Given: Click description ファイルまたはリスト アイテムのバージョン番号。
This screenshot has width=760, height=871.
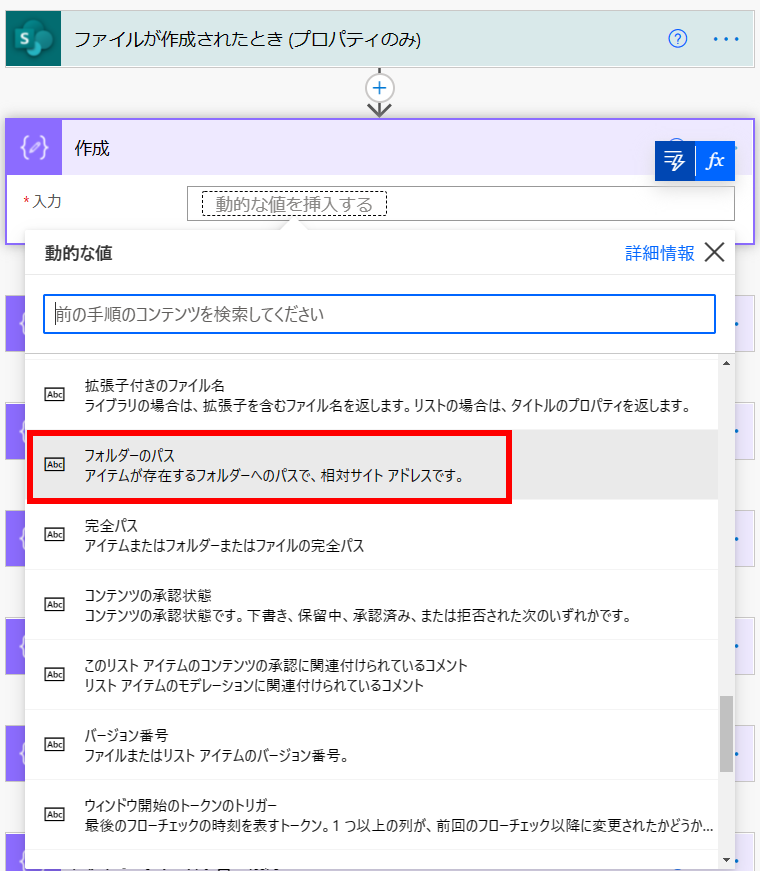Looking at the screenshot, I should coord(216,755).
